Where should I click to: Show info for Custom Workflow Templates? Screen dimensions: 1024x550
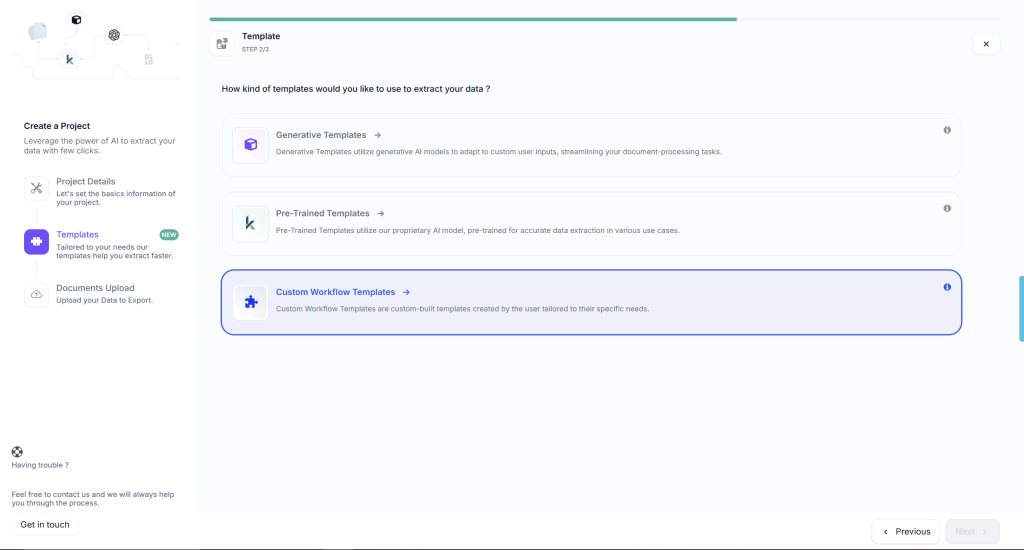(947, 287)
